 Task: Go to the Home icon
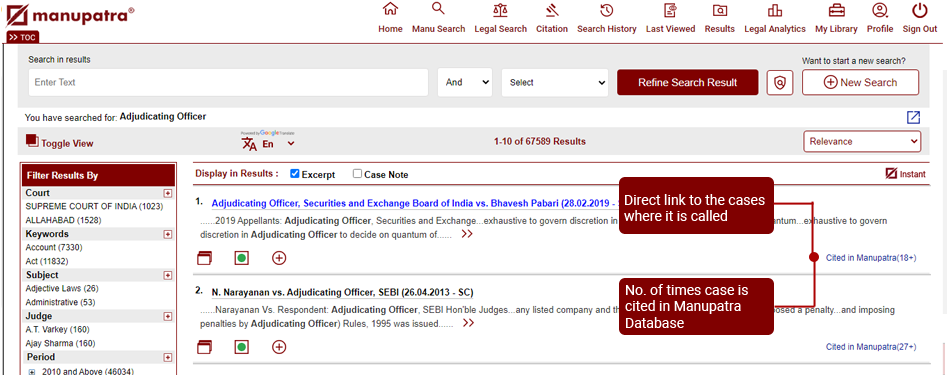coord(390,10)
